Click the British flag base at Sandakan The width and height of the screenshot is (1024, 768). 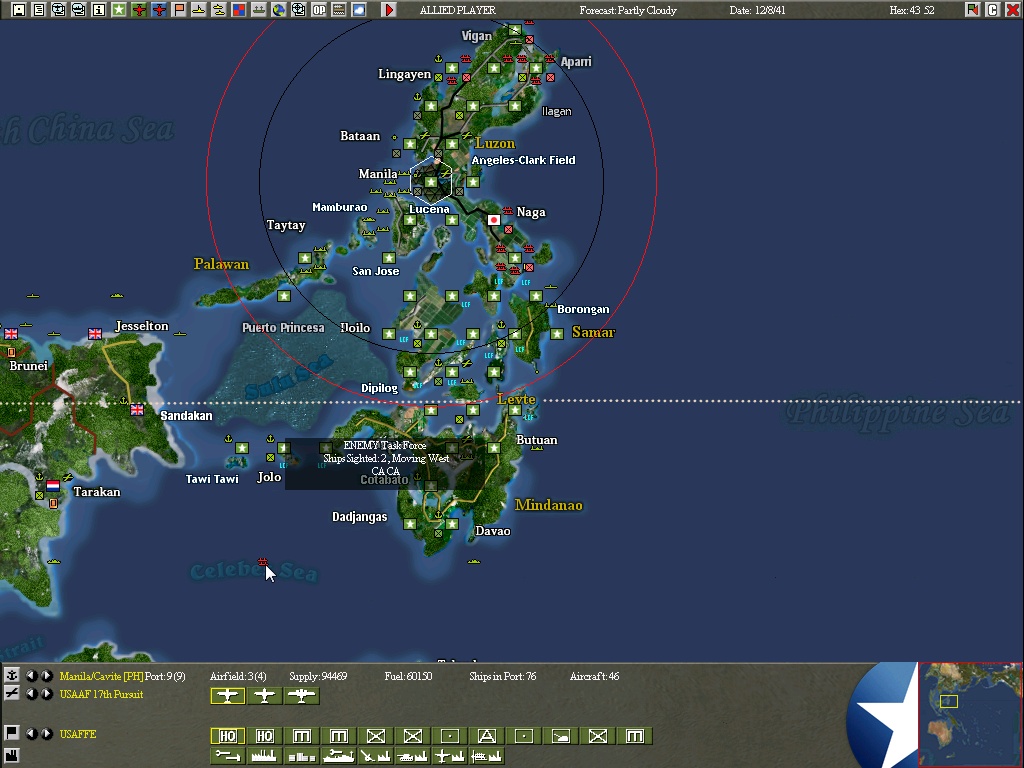pyautogui.click(x=136, y=409)
